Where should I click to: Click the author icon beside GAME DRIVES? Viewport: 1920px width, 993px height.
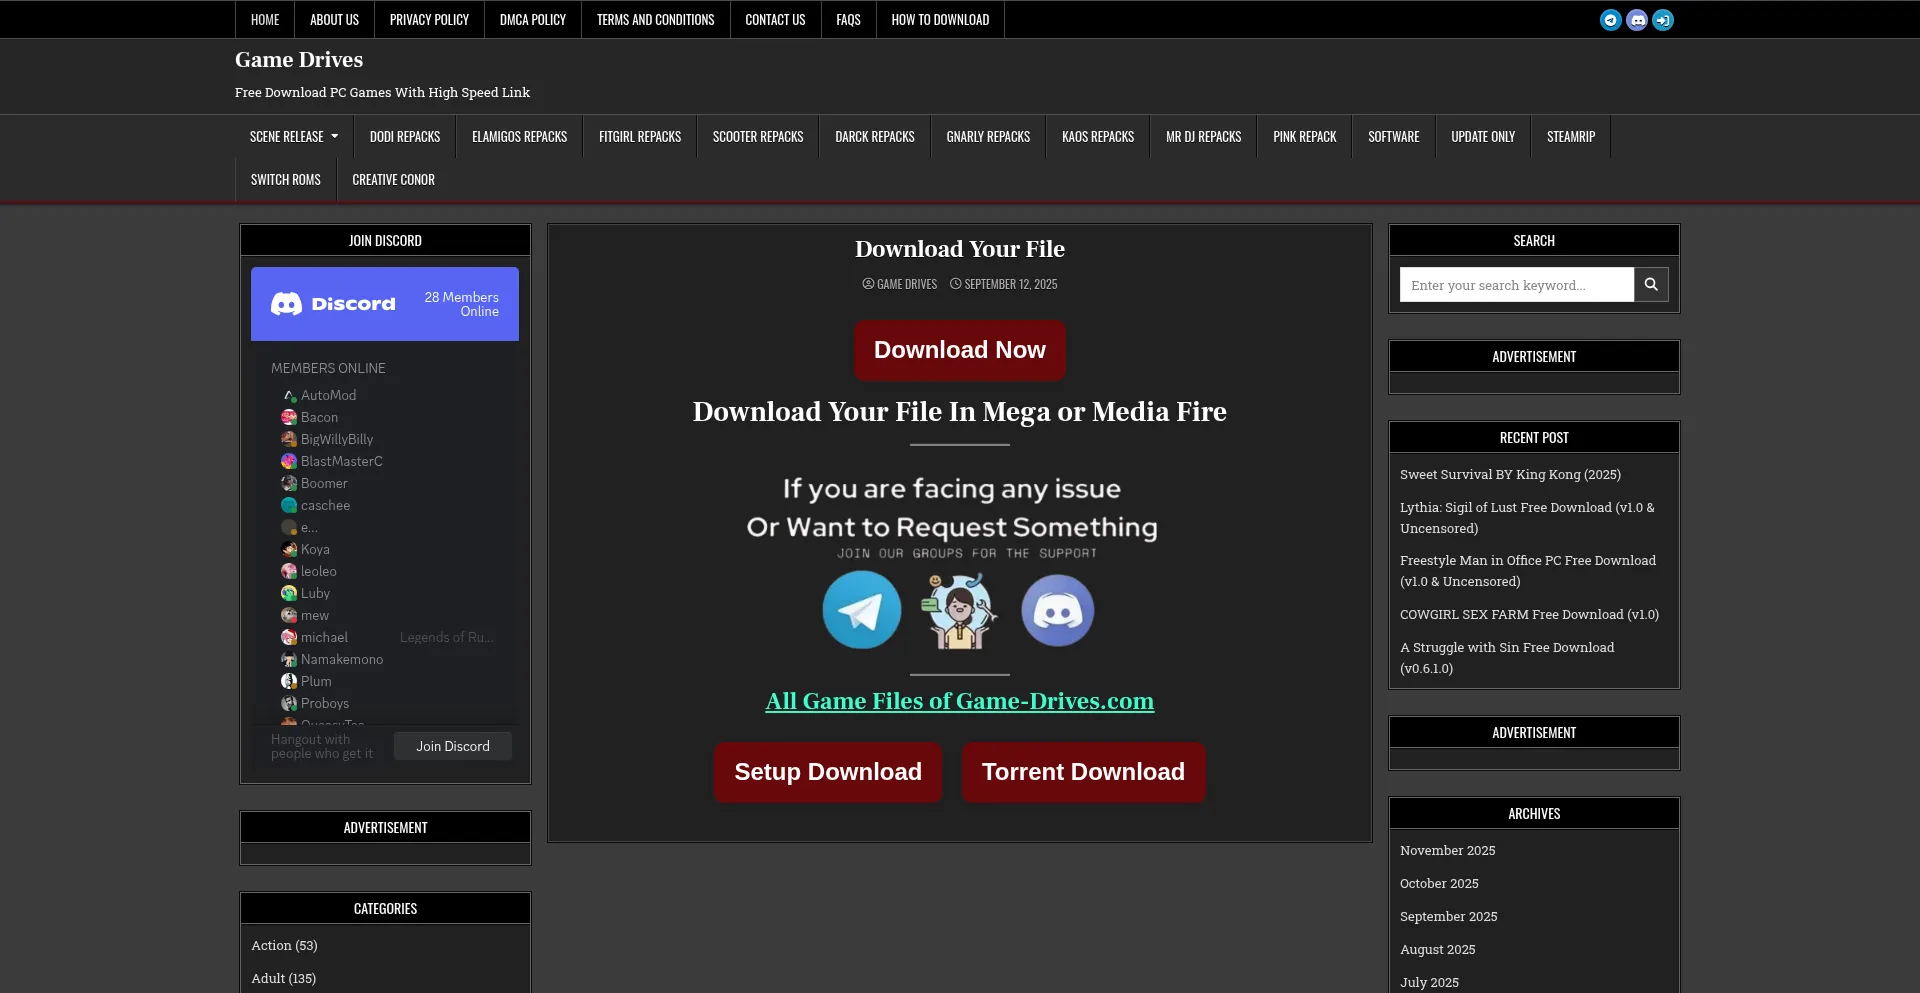(x=869, y=284)
